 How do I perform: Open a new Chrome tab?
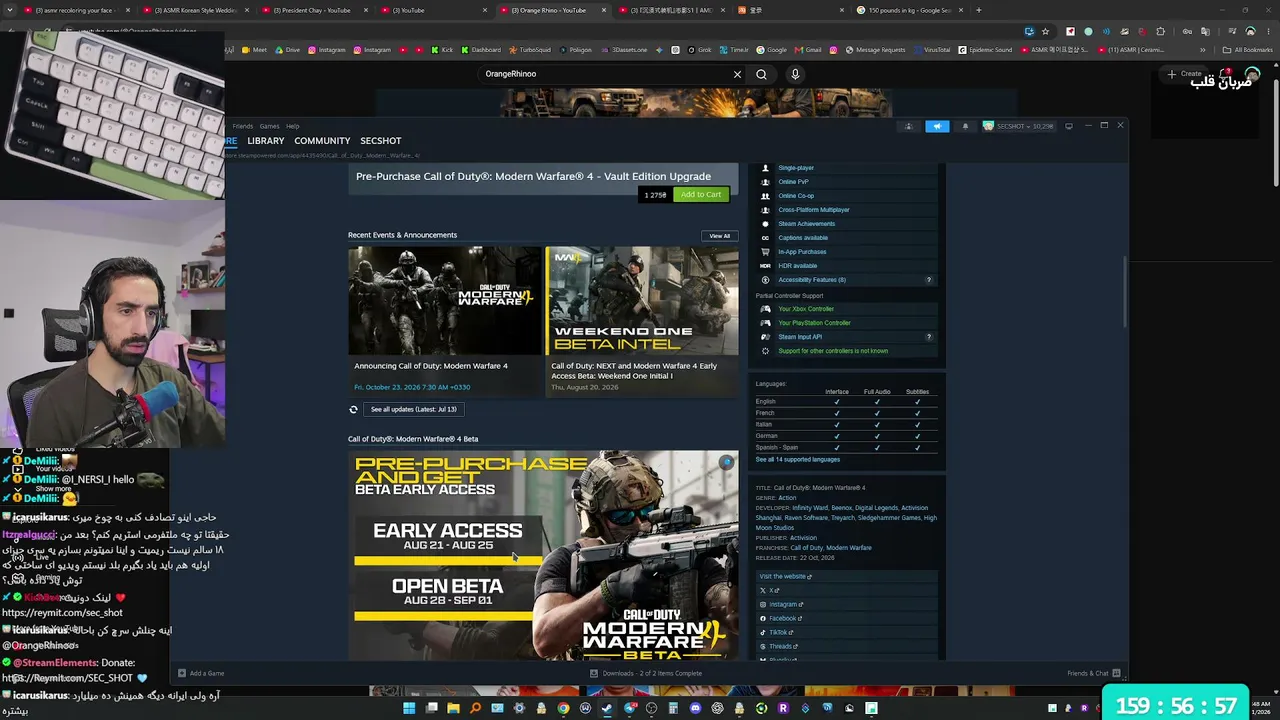978,10
